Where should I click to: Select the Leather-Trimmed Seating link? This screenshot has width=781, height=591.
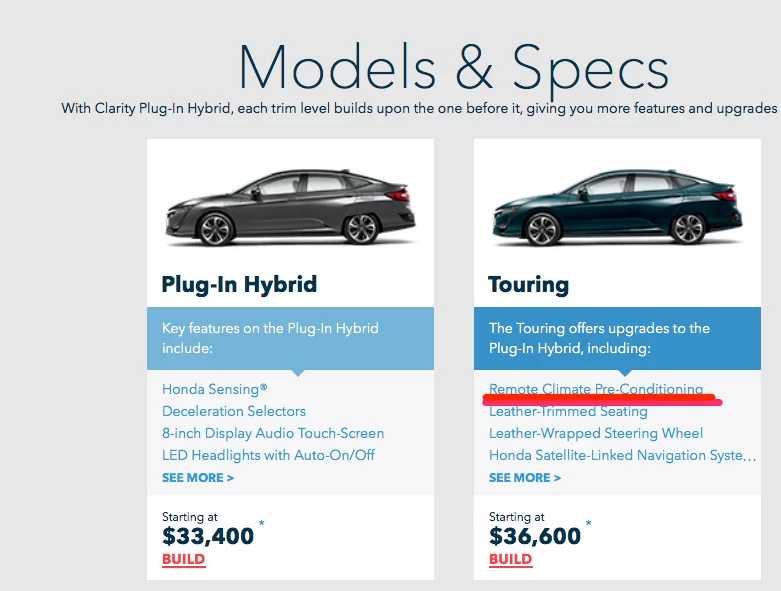coord(568,411)
